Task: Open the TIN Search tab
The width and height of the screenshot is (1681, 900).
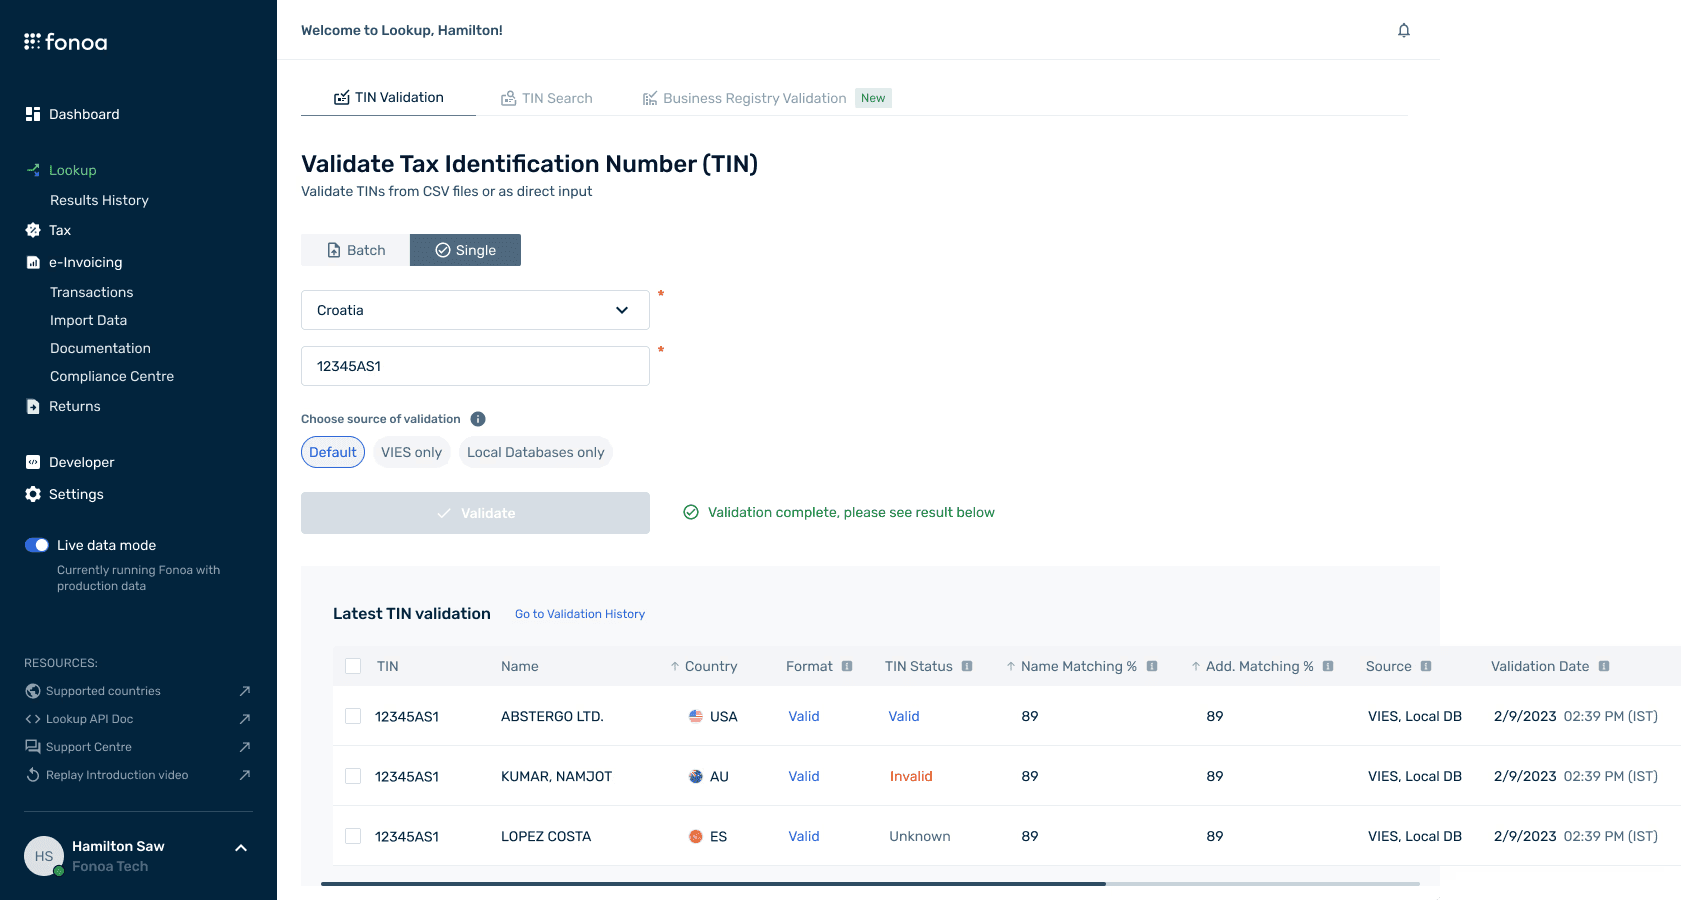Action: [546, 98]
